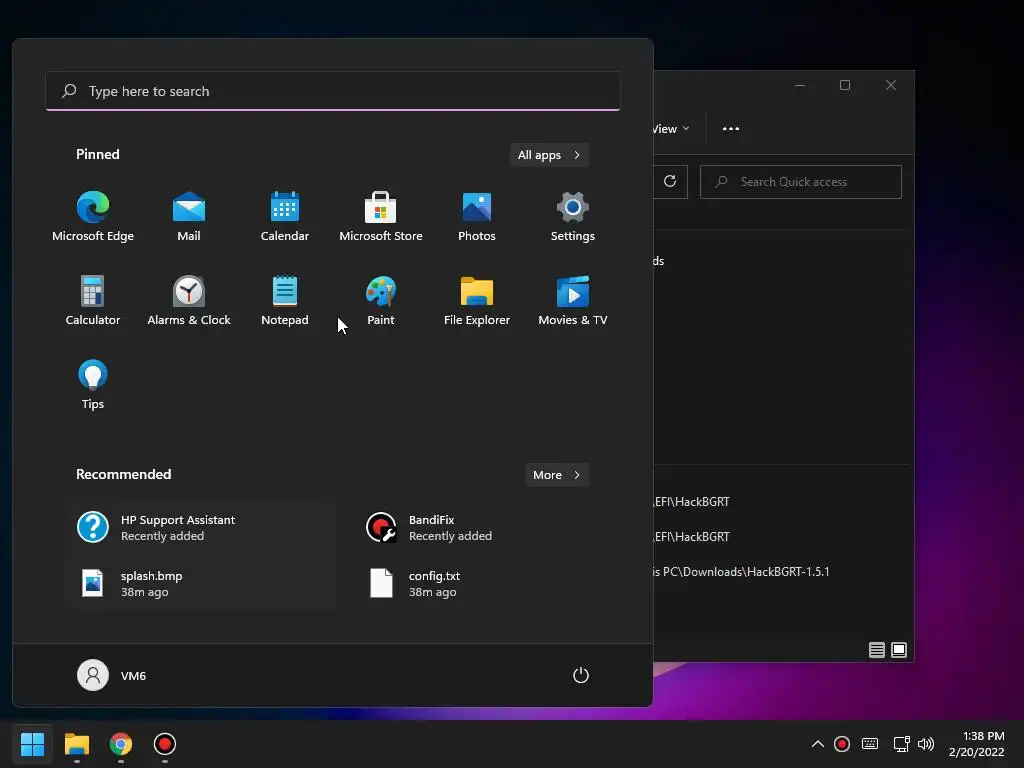This screenshot has width=1024, height=768.
Task: Show hidden system tray icons
Action: 818,744
